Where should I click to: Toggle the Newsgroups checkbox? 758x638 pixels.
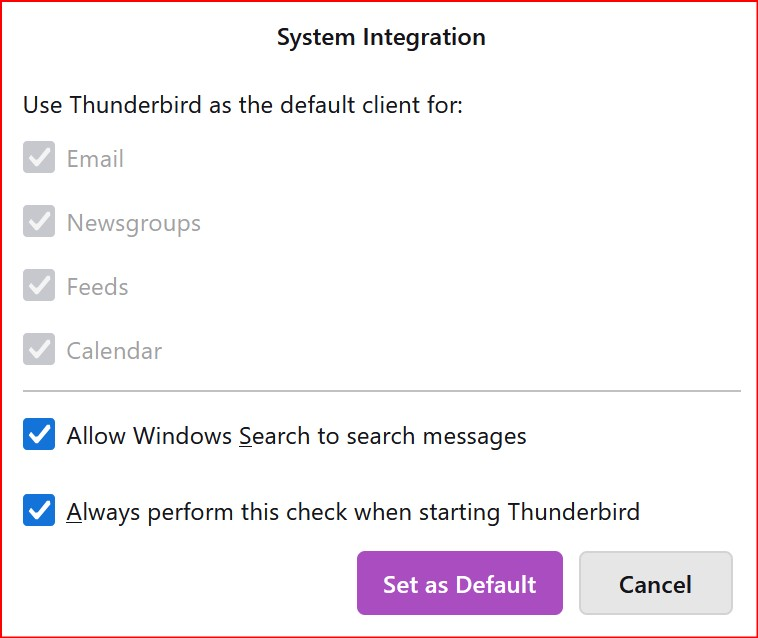click(39, 223)
